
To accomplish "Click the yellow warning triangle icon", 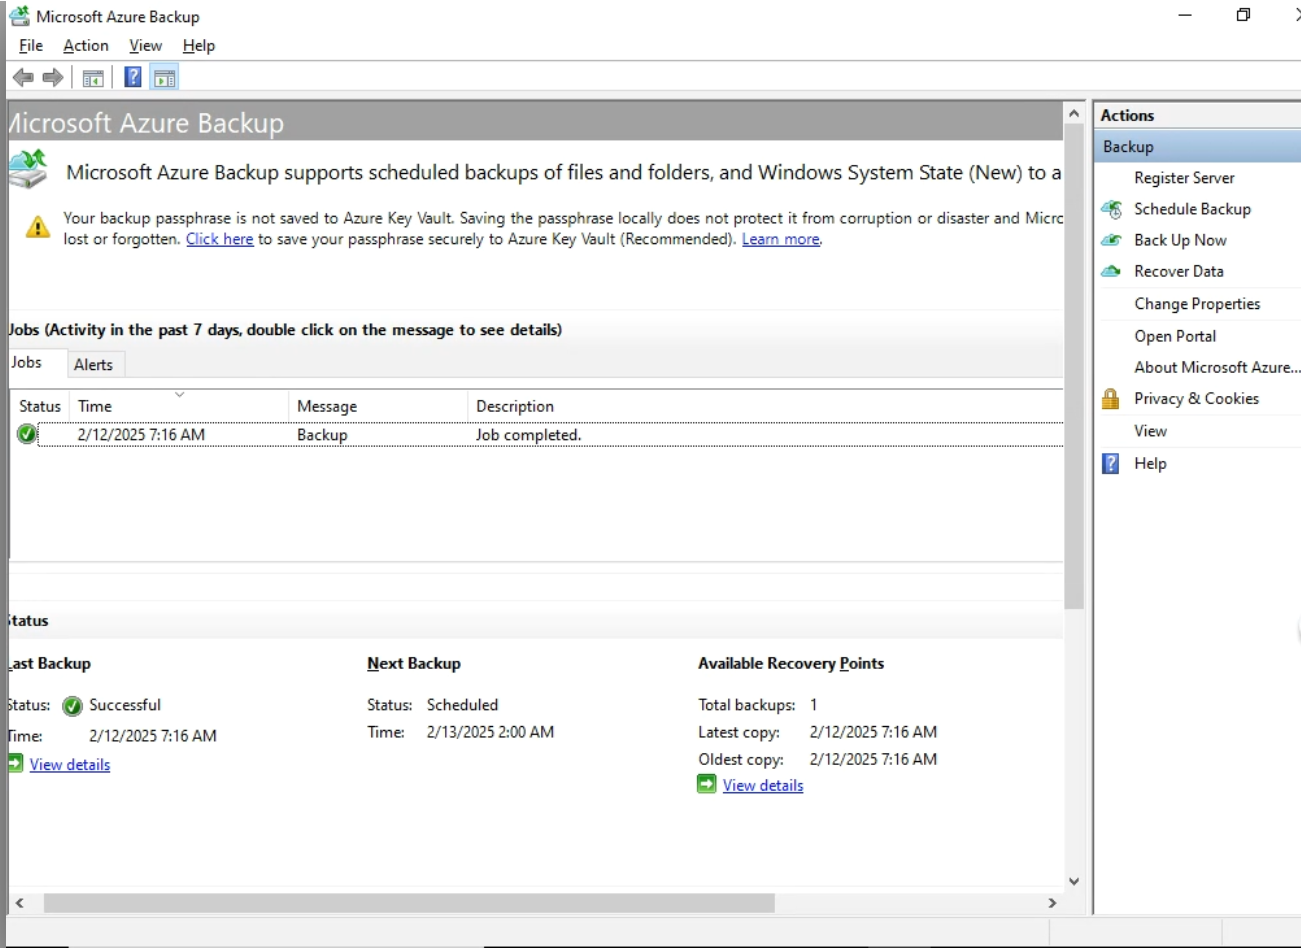I will pos(37,227).
